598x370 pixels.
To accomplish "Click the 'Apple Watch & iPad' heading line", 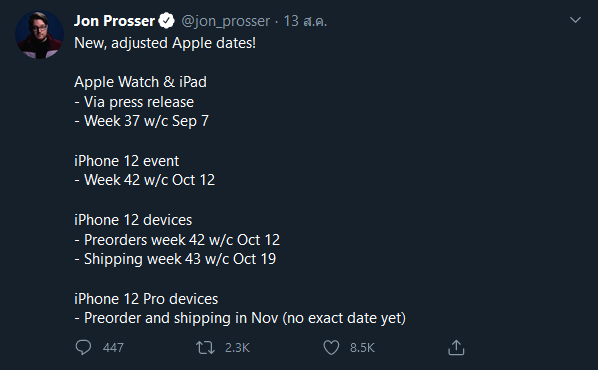I will coord(140,82).
